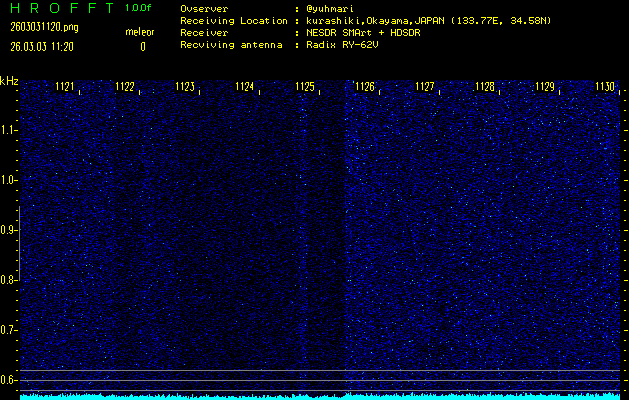The height and width of the screenshot is (400, 629).
Task: Click the 0.6 kHz axis label
Action: pyautogui.click(x=7, y=380)
